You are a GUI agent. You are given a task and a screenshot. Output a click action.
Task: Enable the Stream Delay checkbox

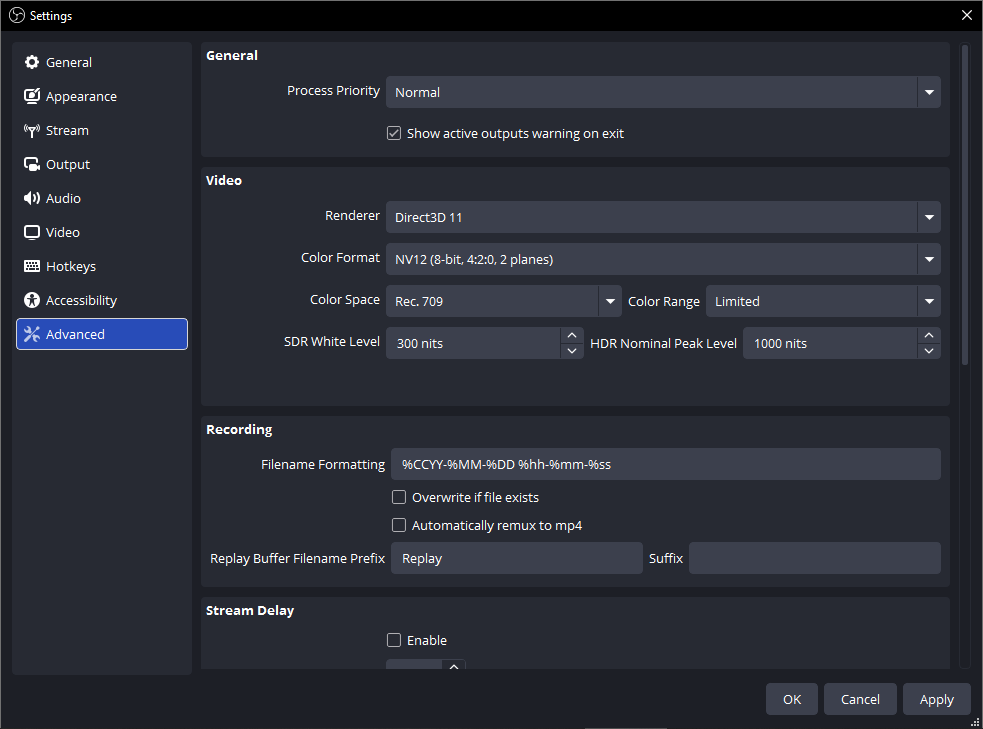394,640
